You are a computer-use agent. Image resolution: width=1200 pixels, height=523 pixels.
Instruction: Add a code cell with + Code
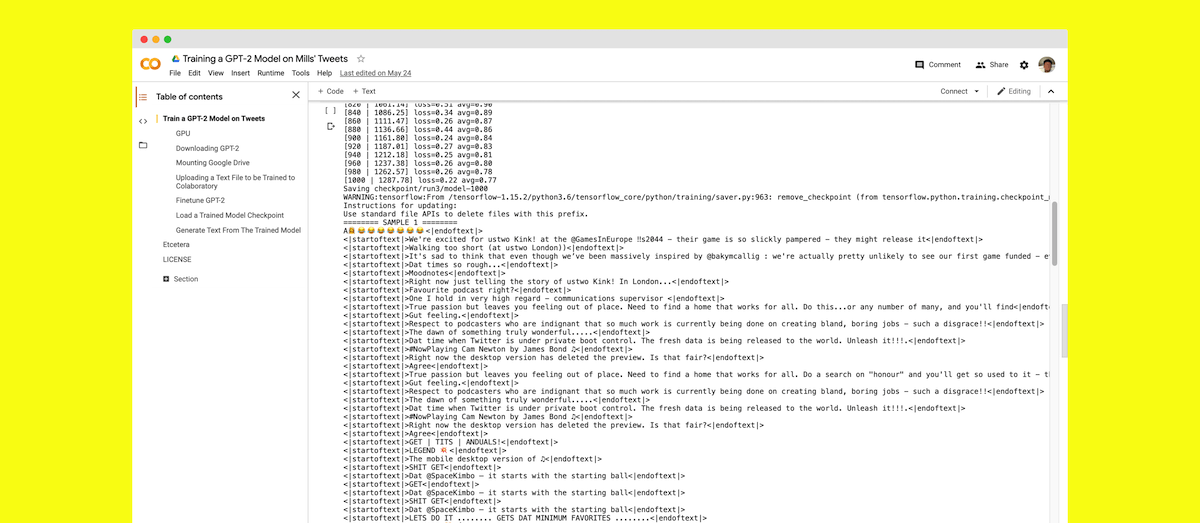pos(330,91)
